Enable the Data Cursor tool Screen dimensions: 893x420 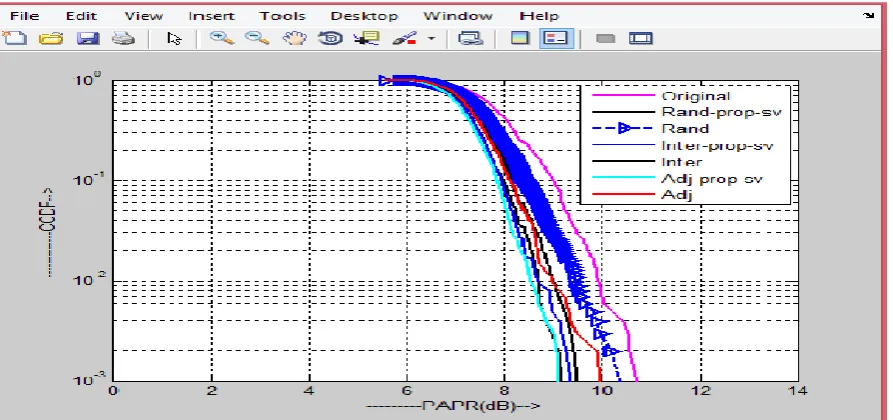(366, 38)
